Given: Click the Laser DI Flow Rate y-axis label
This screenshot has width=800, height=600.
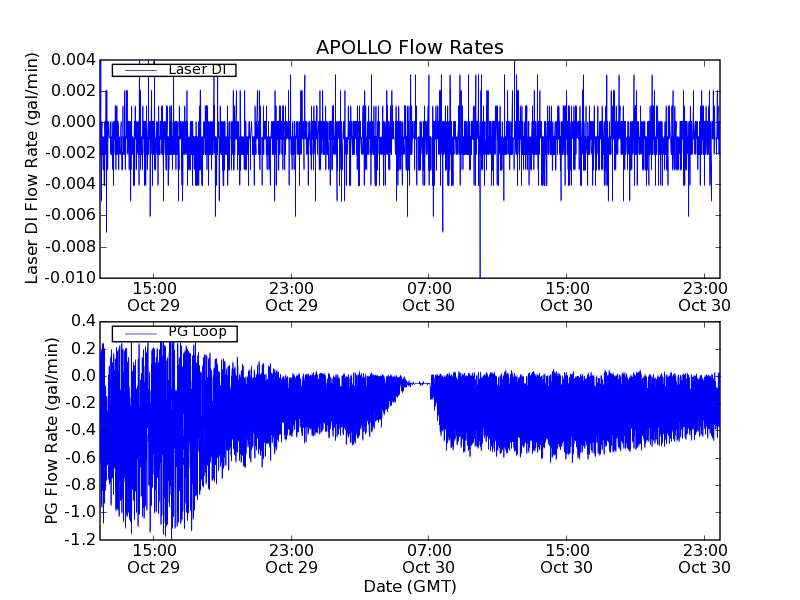Looking at the screenshot, I should pyautogui.click(x=33, y=168).
